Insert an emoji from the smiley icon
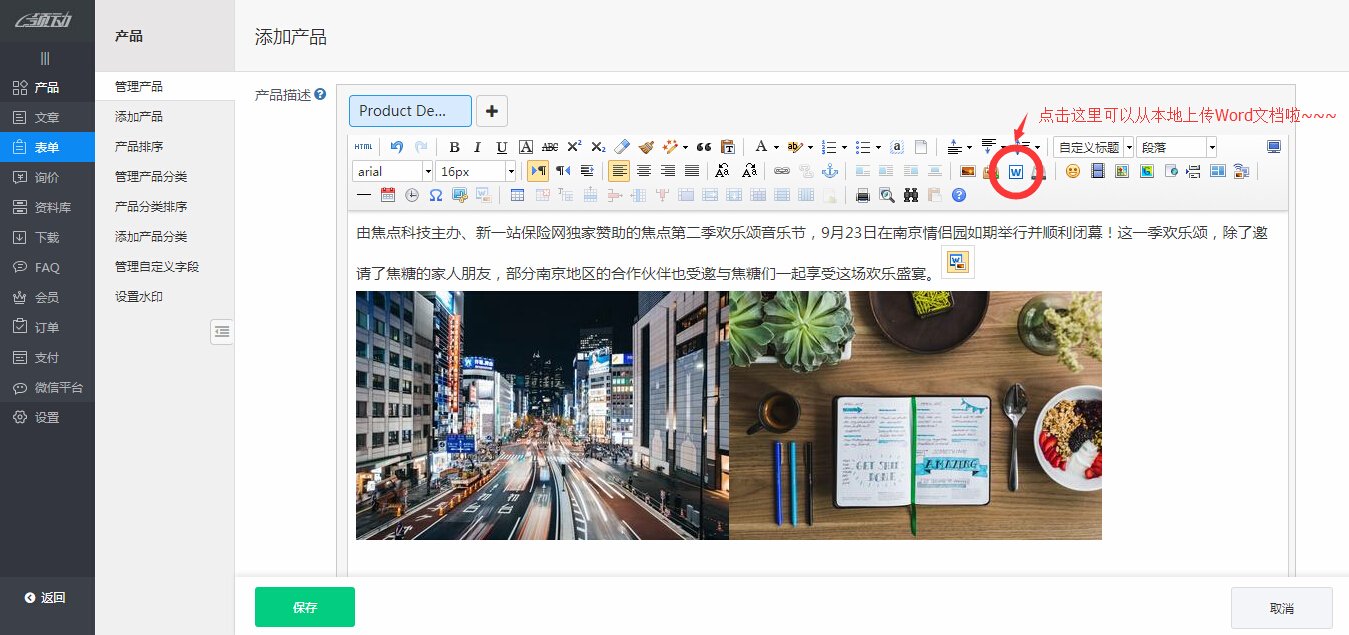 [1072, 171]
